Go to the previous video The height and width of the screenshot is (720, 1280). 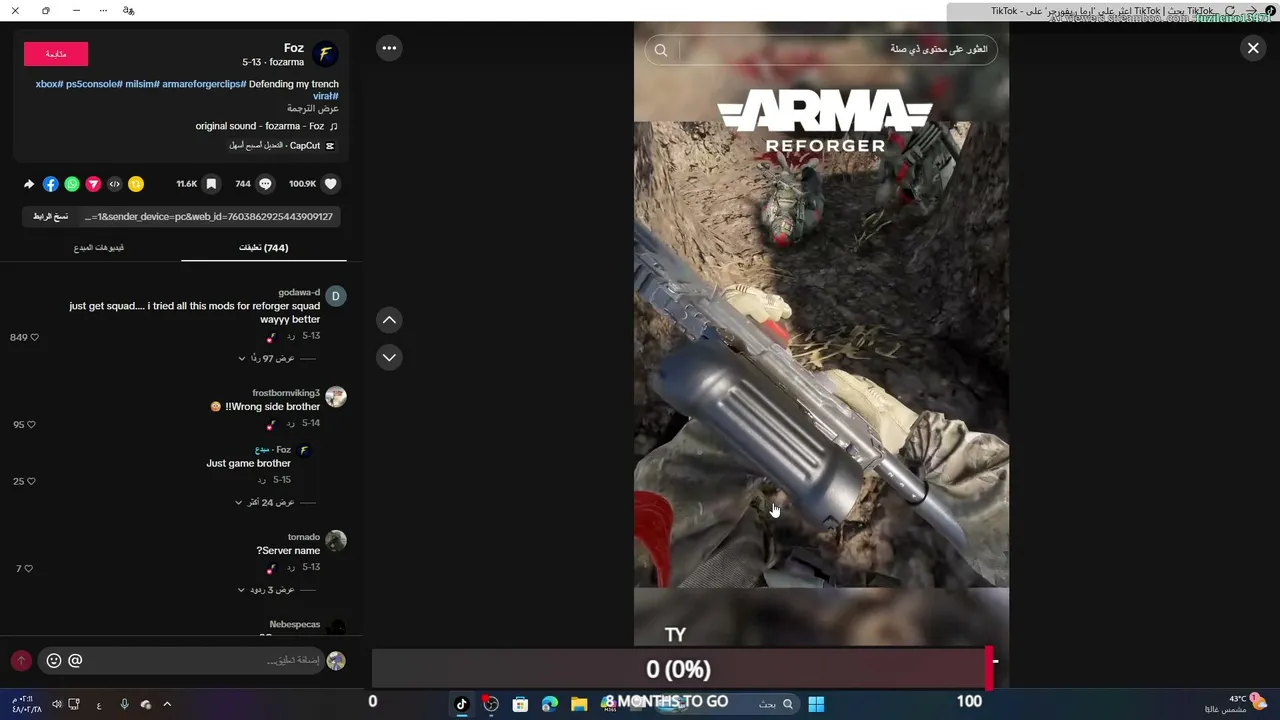click(x=389, y=320)
